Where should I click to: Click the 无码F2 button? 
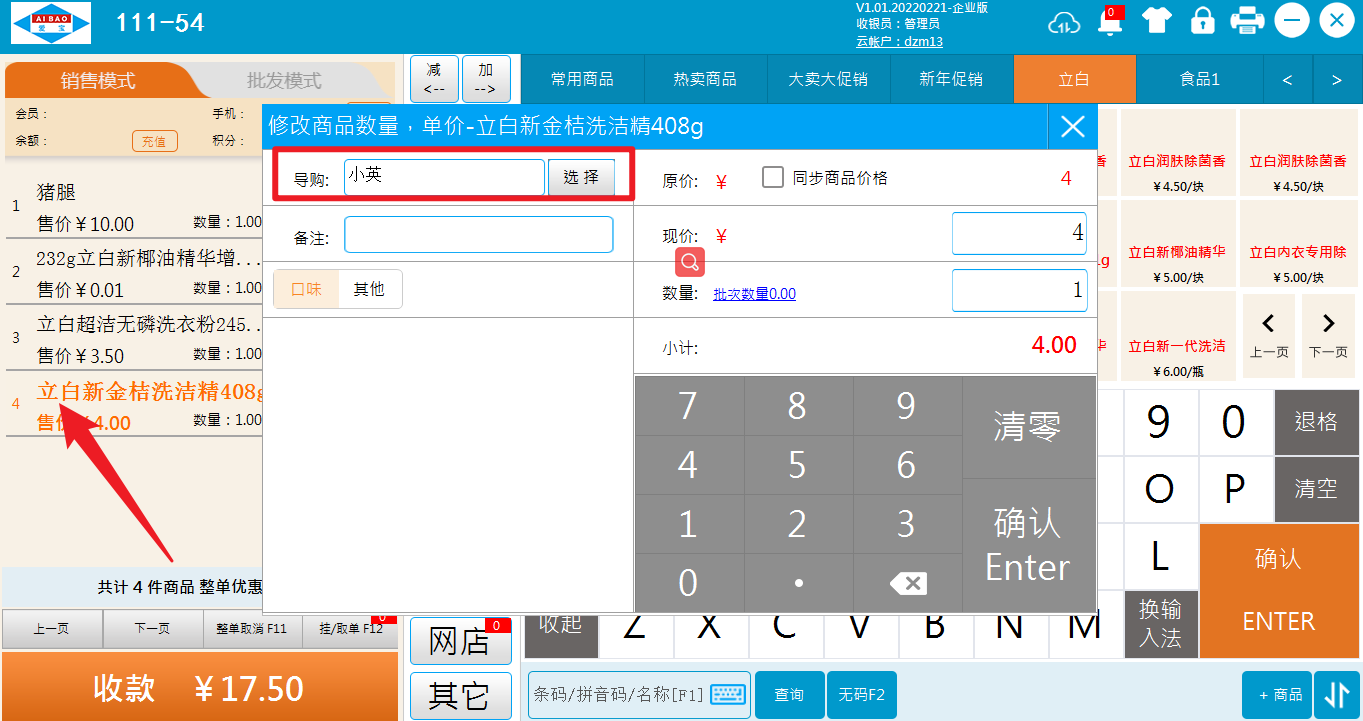[x=862, y=695]
